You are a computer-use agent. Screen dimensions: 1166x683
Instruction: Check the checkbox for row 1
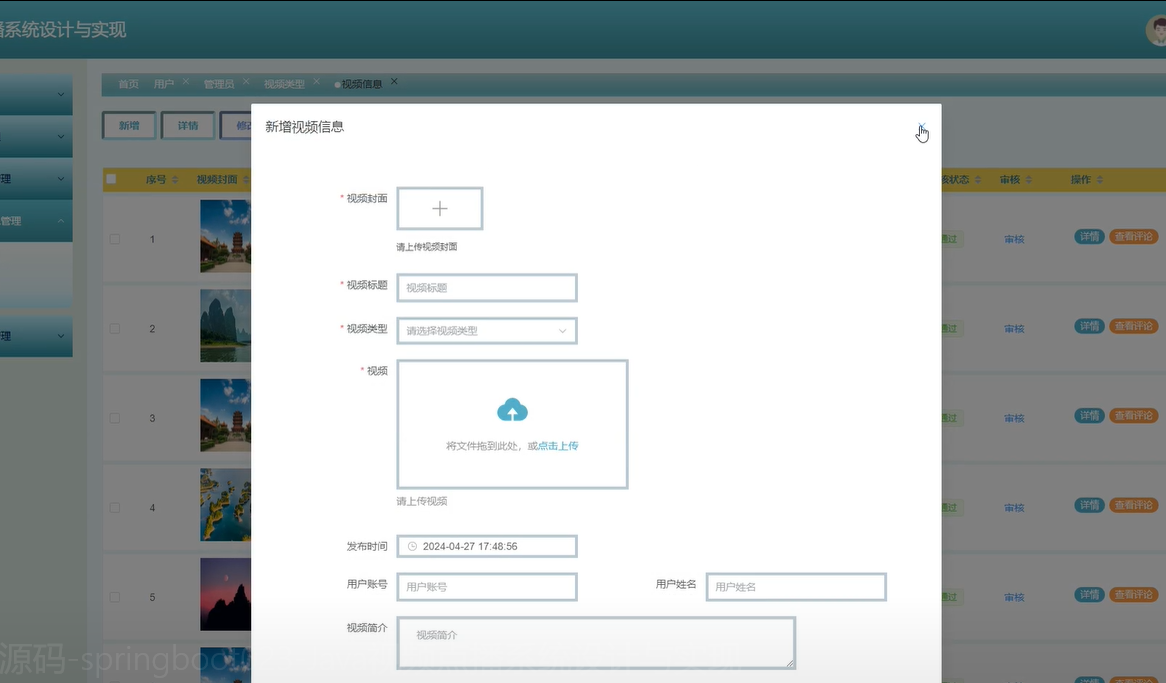(x=115, y=239)
